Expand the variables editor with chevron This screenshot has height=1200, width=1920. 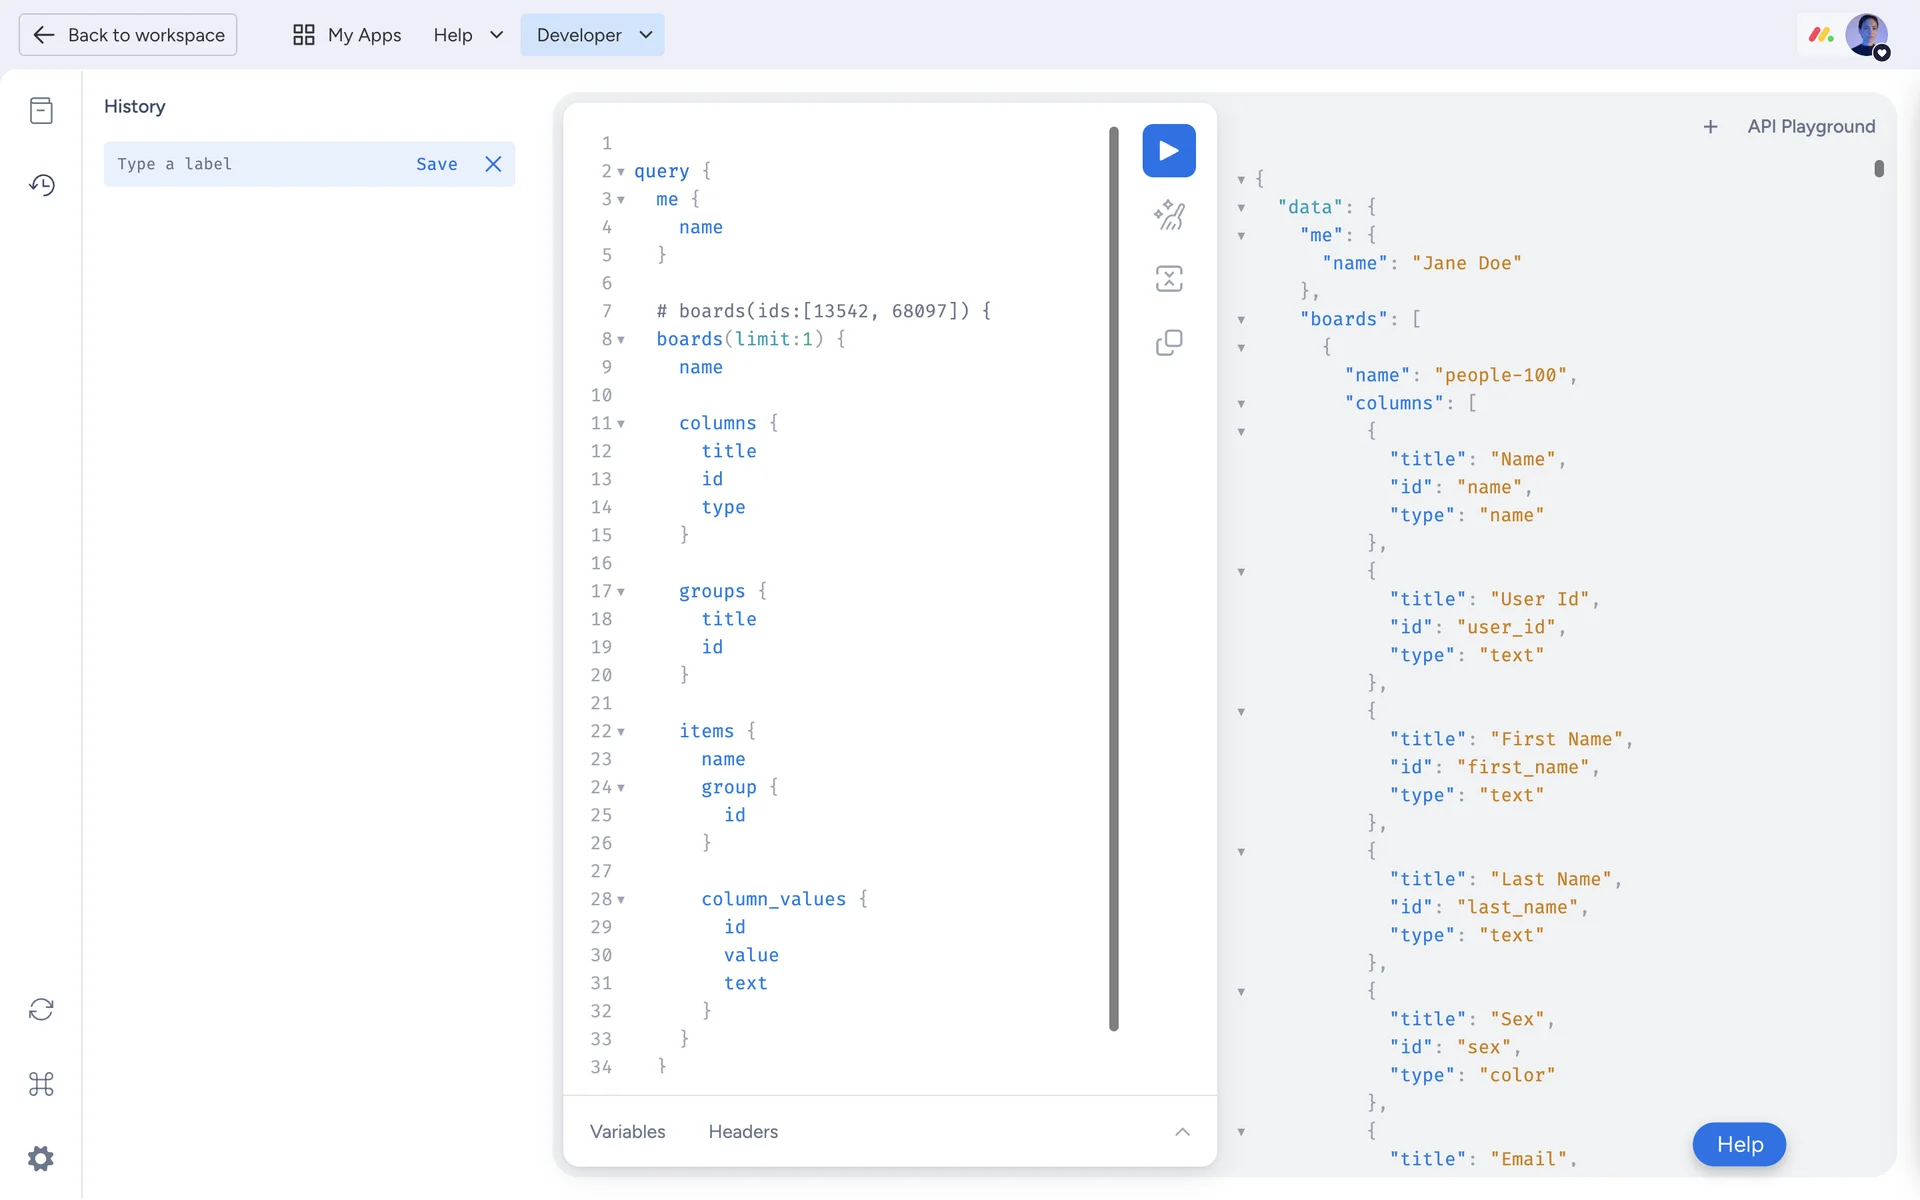(x=1182, y=1132)
